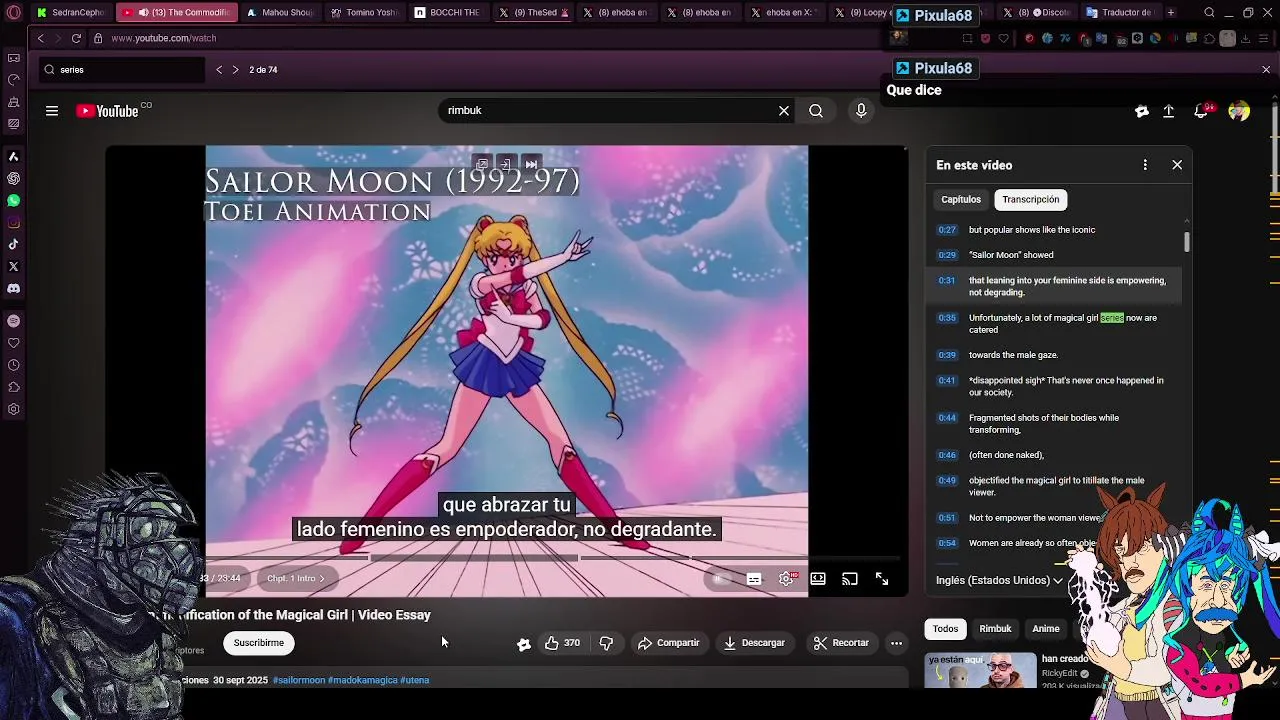Jump to transcript line at 0:41 disappointed sigh

[x=1054, y=387]
